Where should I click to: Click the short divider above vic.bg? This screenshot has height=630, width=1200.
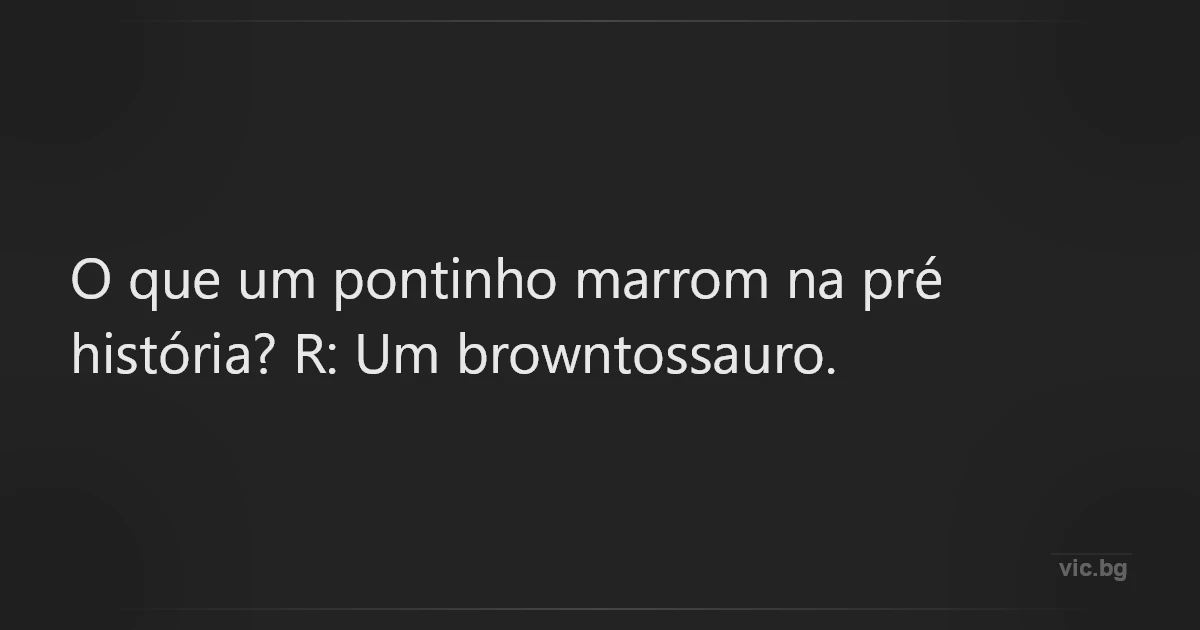pos(1091,554)
